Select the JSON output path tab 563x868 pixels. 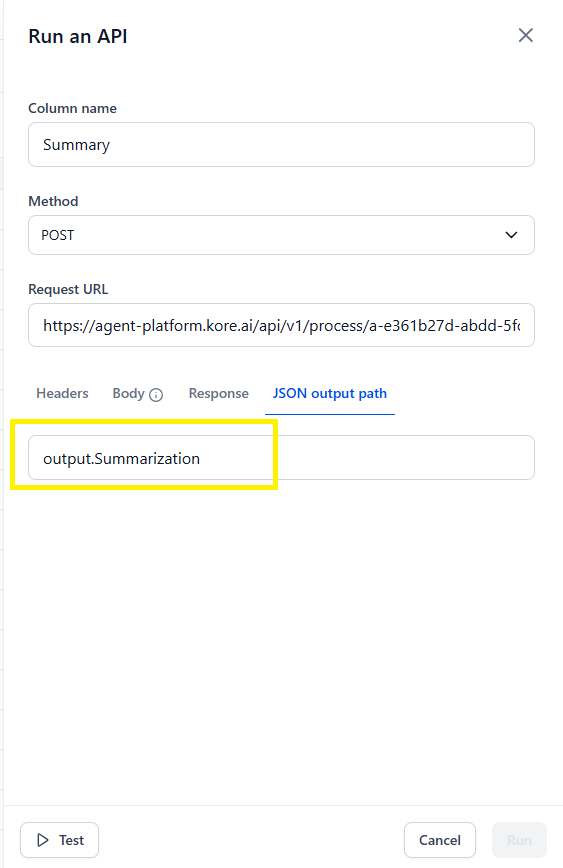click(329, 394)
